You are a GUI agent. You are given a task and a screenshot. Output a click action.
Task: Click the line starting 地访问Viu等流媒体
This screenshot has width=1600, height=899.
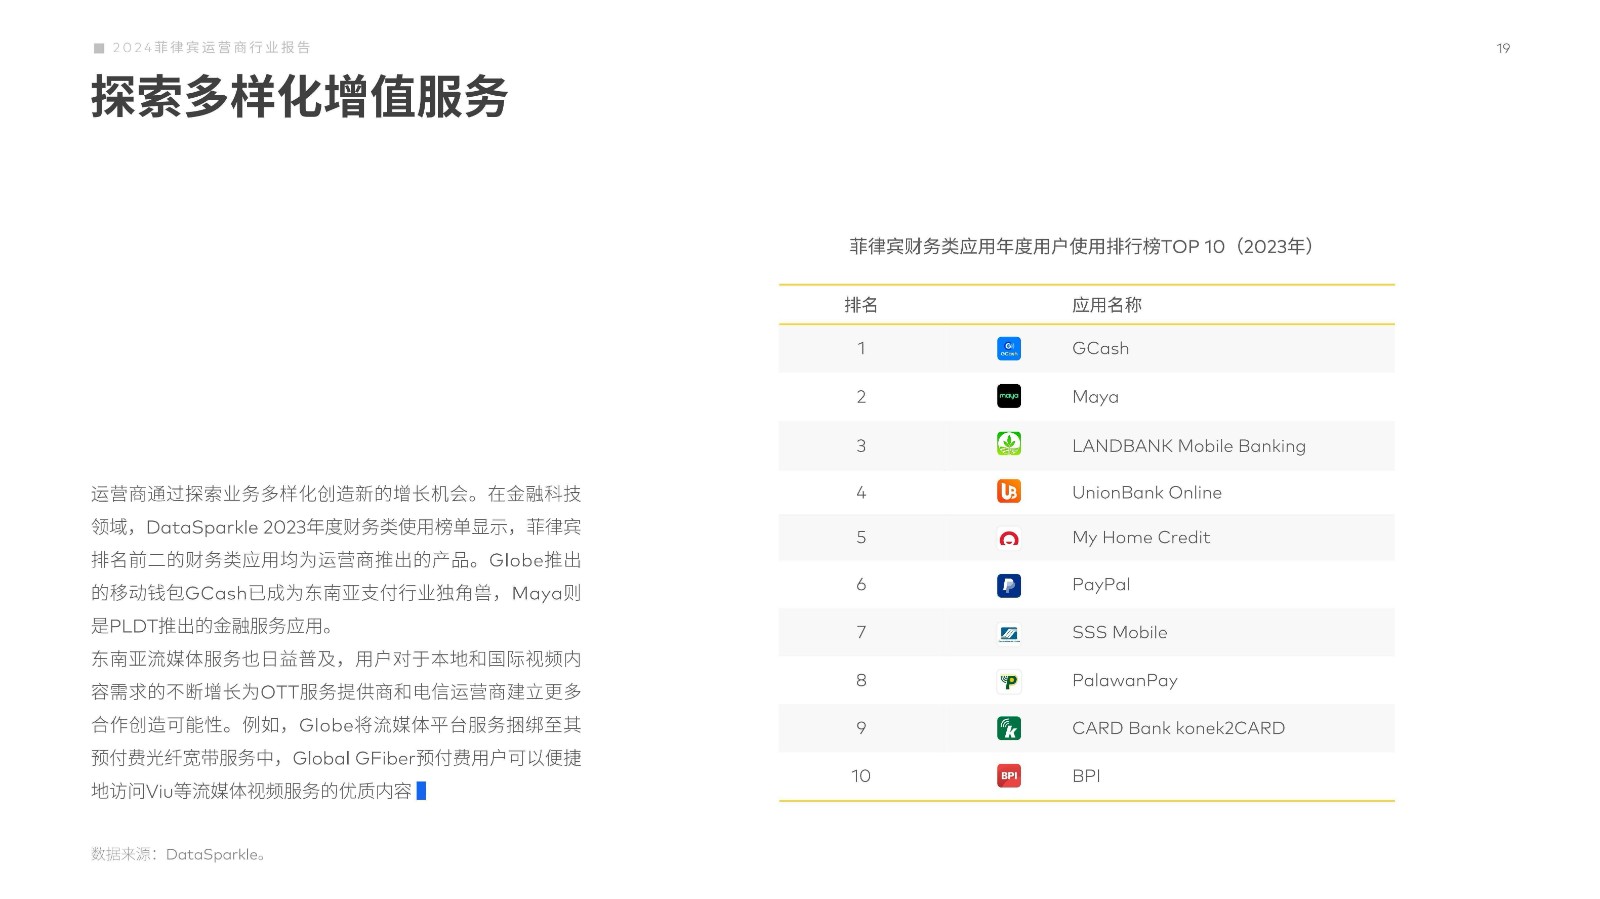point(252,791)
